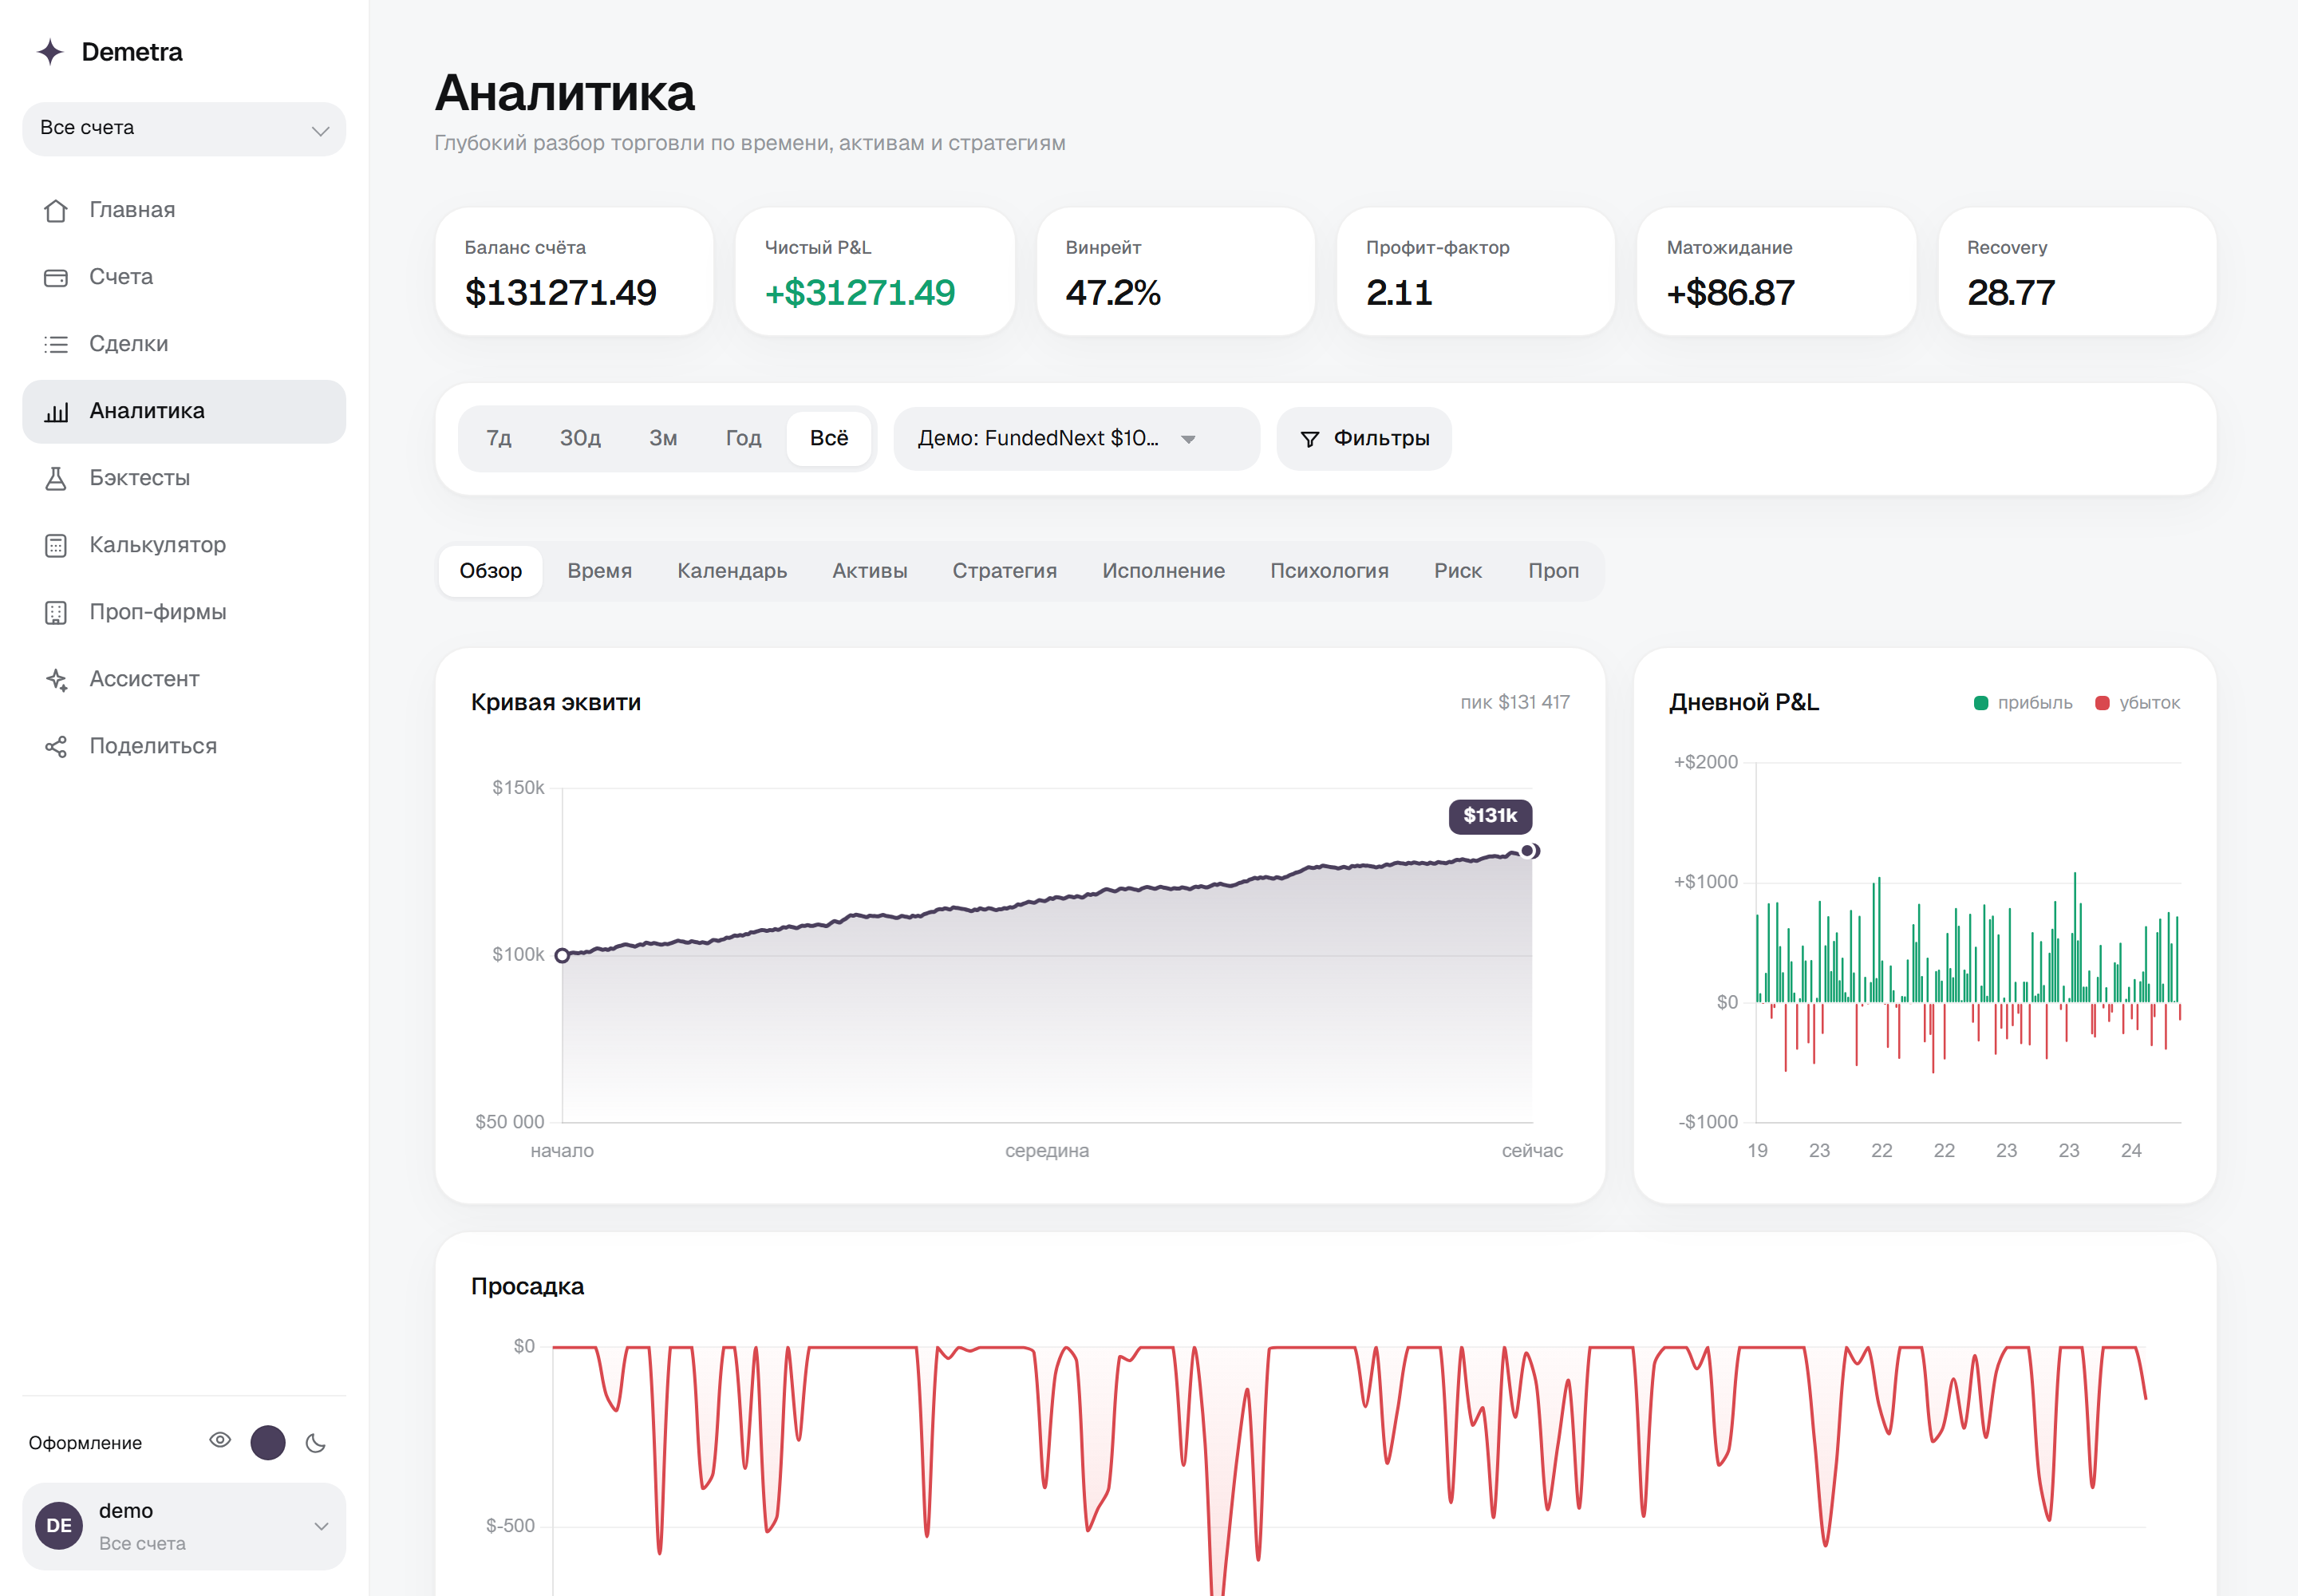The height and width of the screenshot is (1596, 2298).
Task: Expand the demo user menu chevron
Action: (321, 1526)
